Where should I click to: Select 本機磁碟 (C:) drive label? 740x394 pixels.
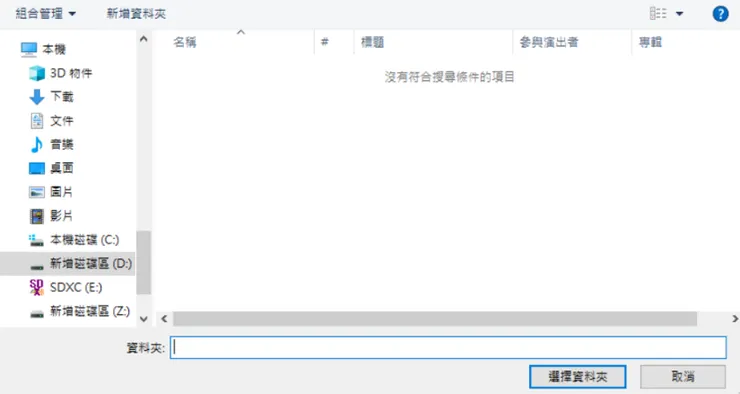tap(84, 240)
